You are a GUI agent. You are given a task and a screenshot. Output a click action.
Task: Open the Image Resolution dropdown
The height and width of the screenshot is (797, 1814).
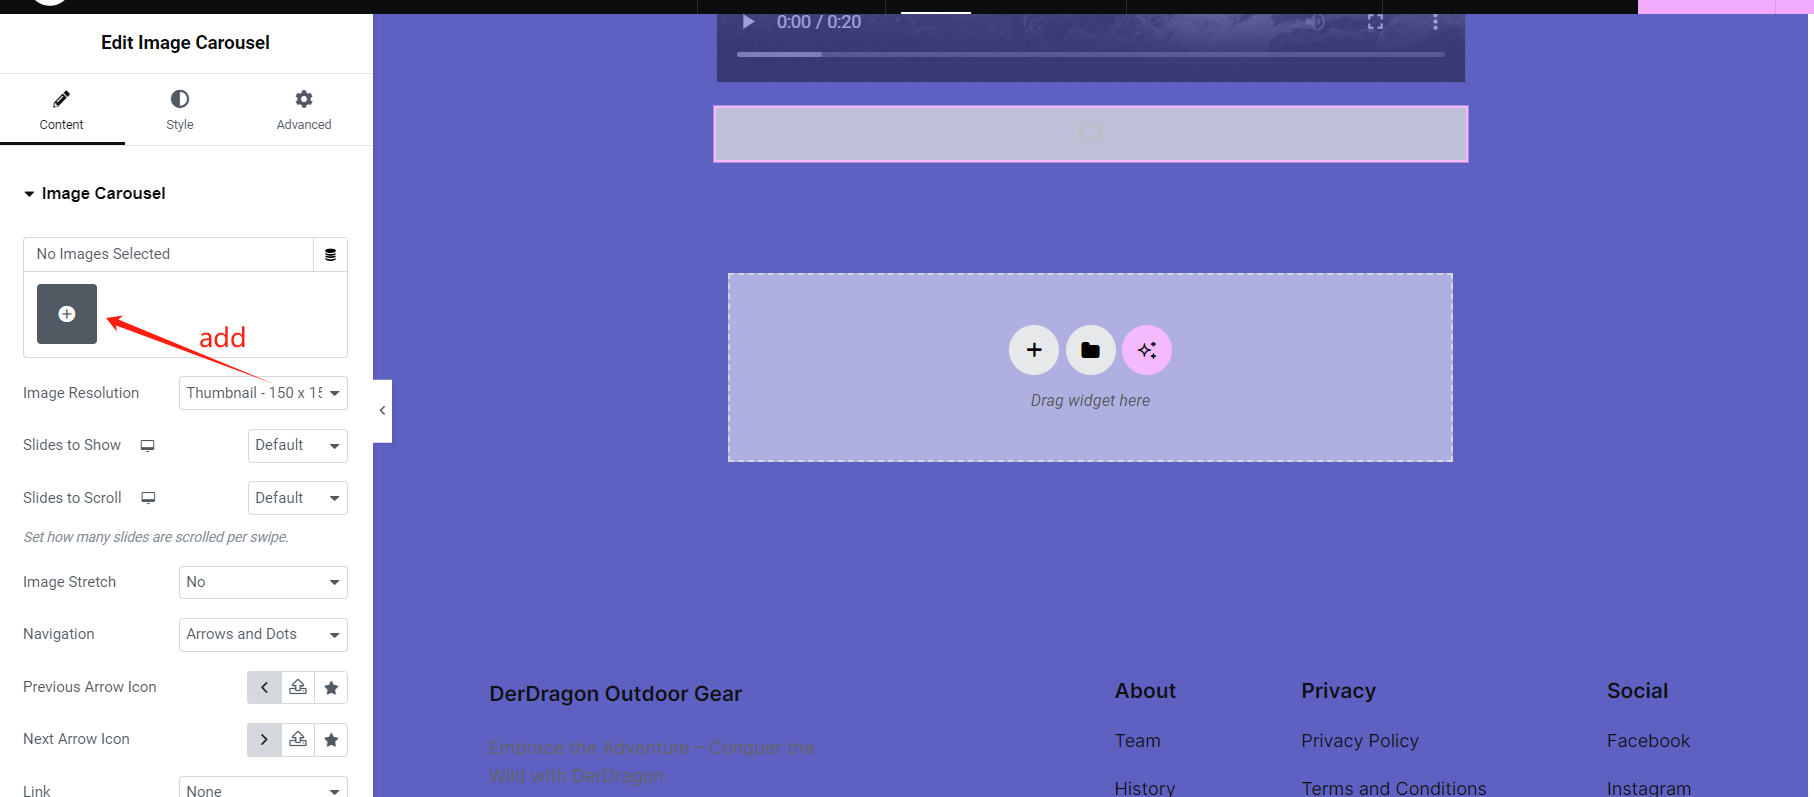(x=263, y=393)
